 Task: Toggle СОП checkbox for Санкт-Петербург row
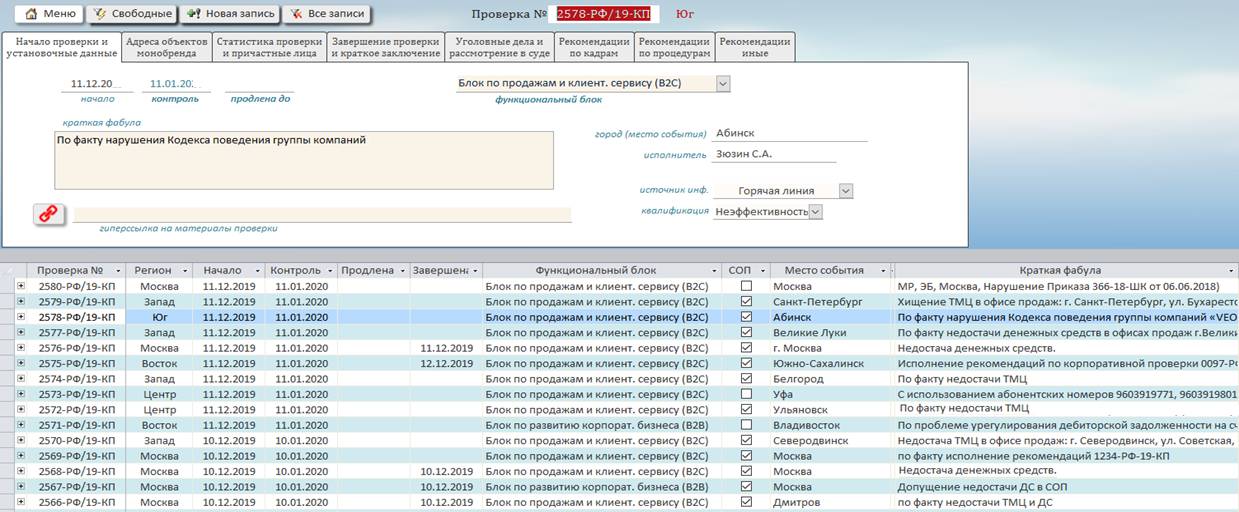pyautogui.click(x=745, y=302)
